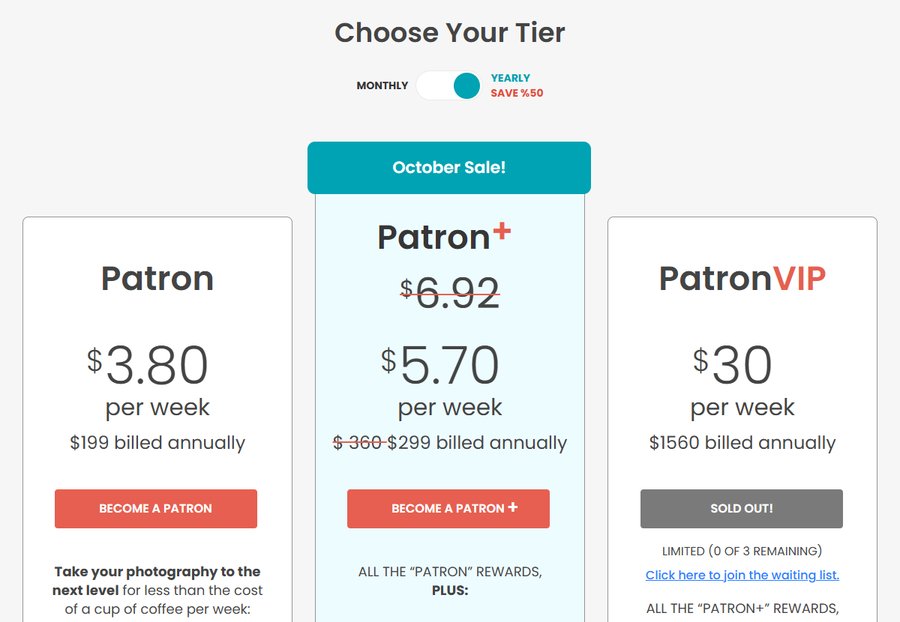Click the $299 billed annually text
This screenshot has height=622, width=900.
(x=477, y=442)
